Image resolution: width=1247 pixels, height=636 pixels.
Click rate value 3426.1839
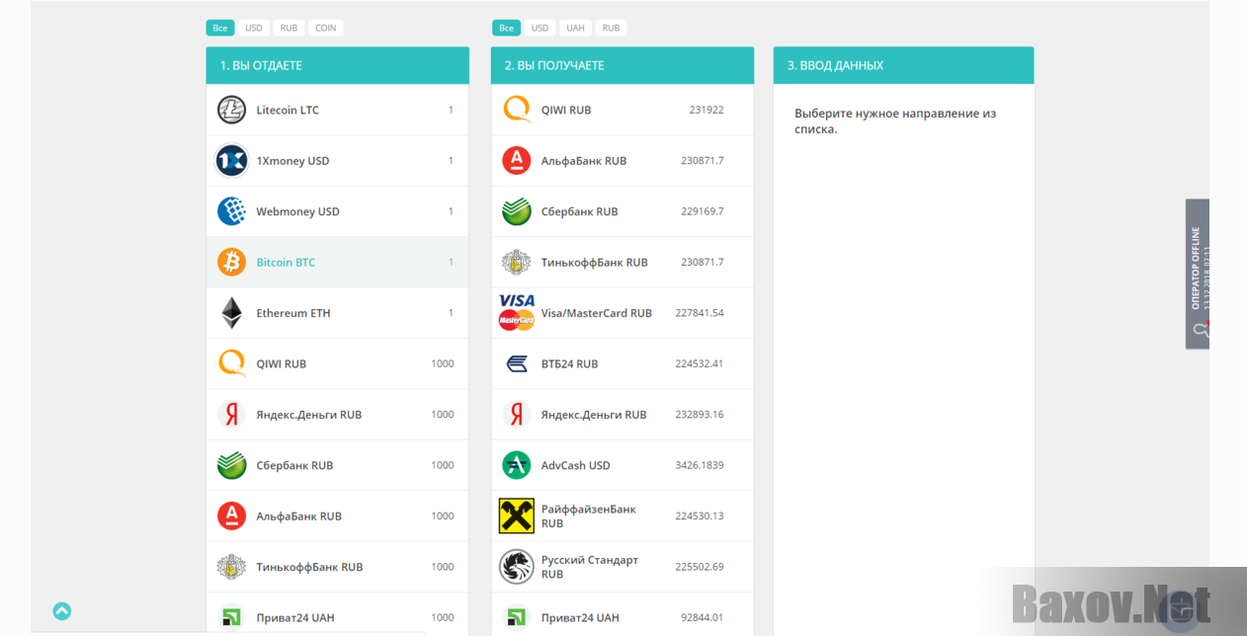click(x=699, y=465)
